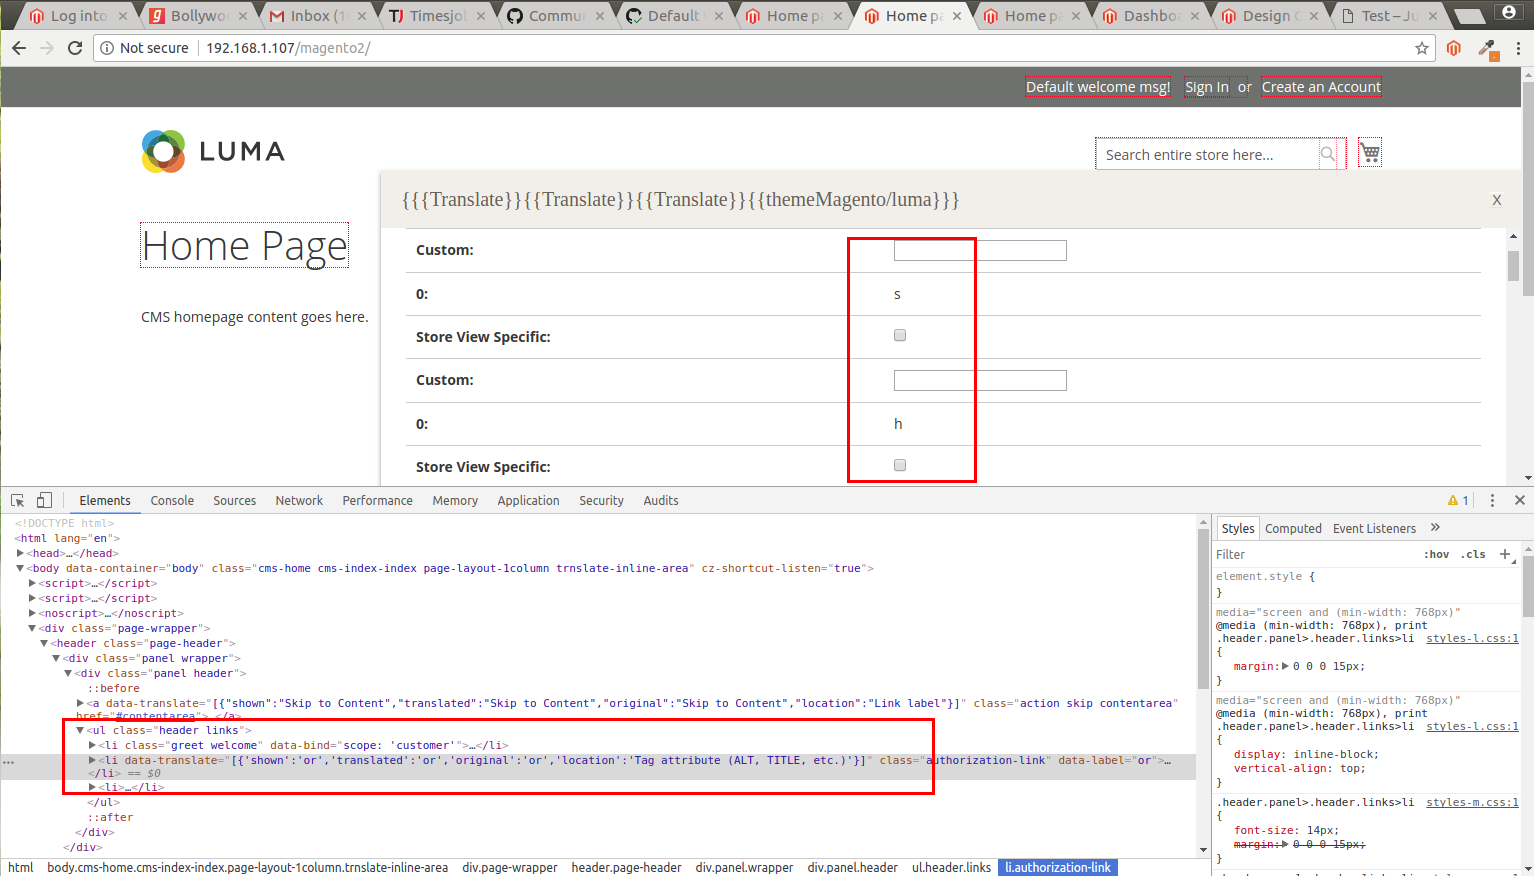Tick Store View Specific checkbox below 'h' row
The image size is (1534, 876).
900,465
